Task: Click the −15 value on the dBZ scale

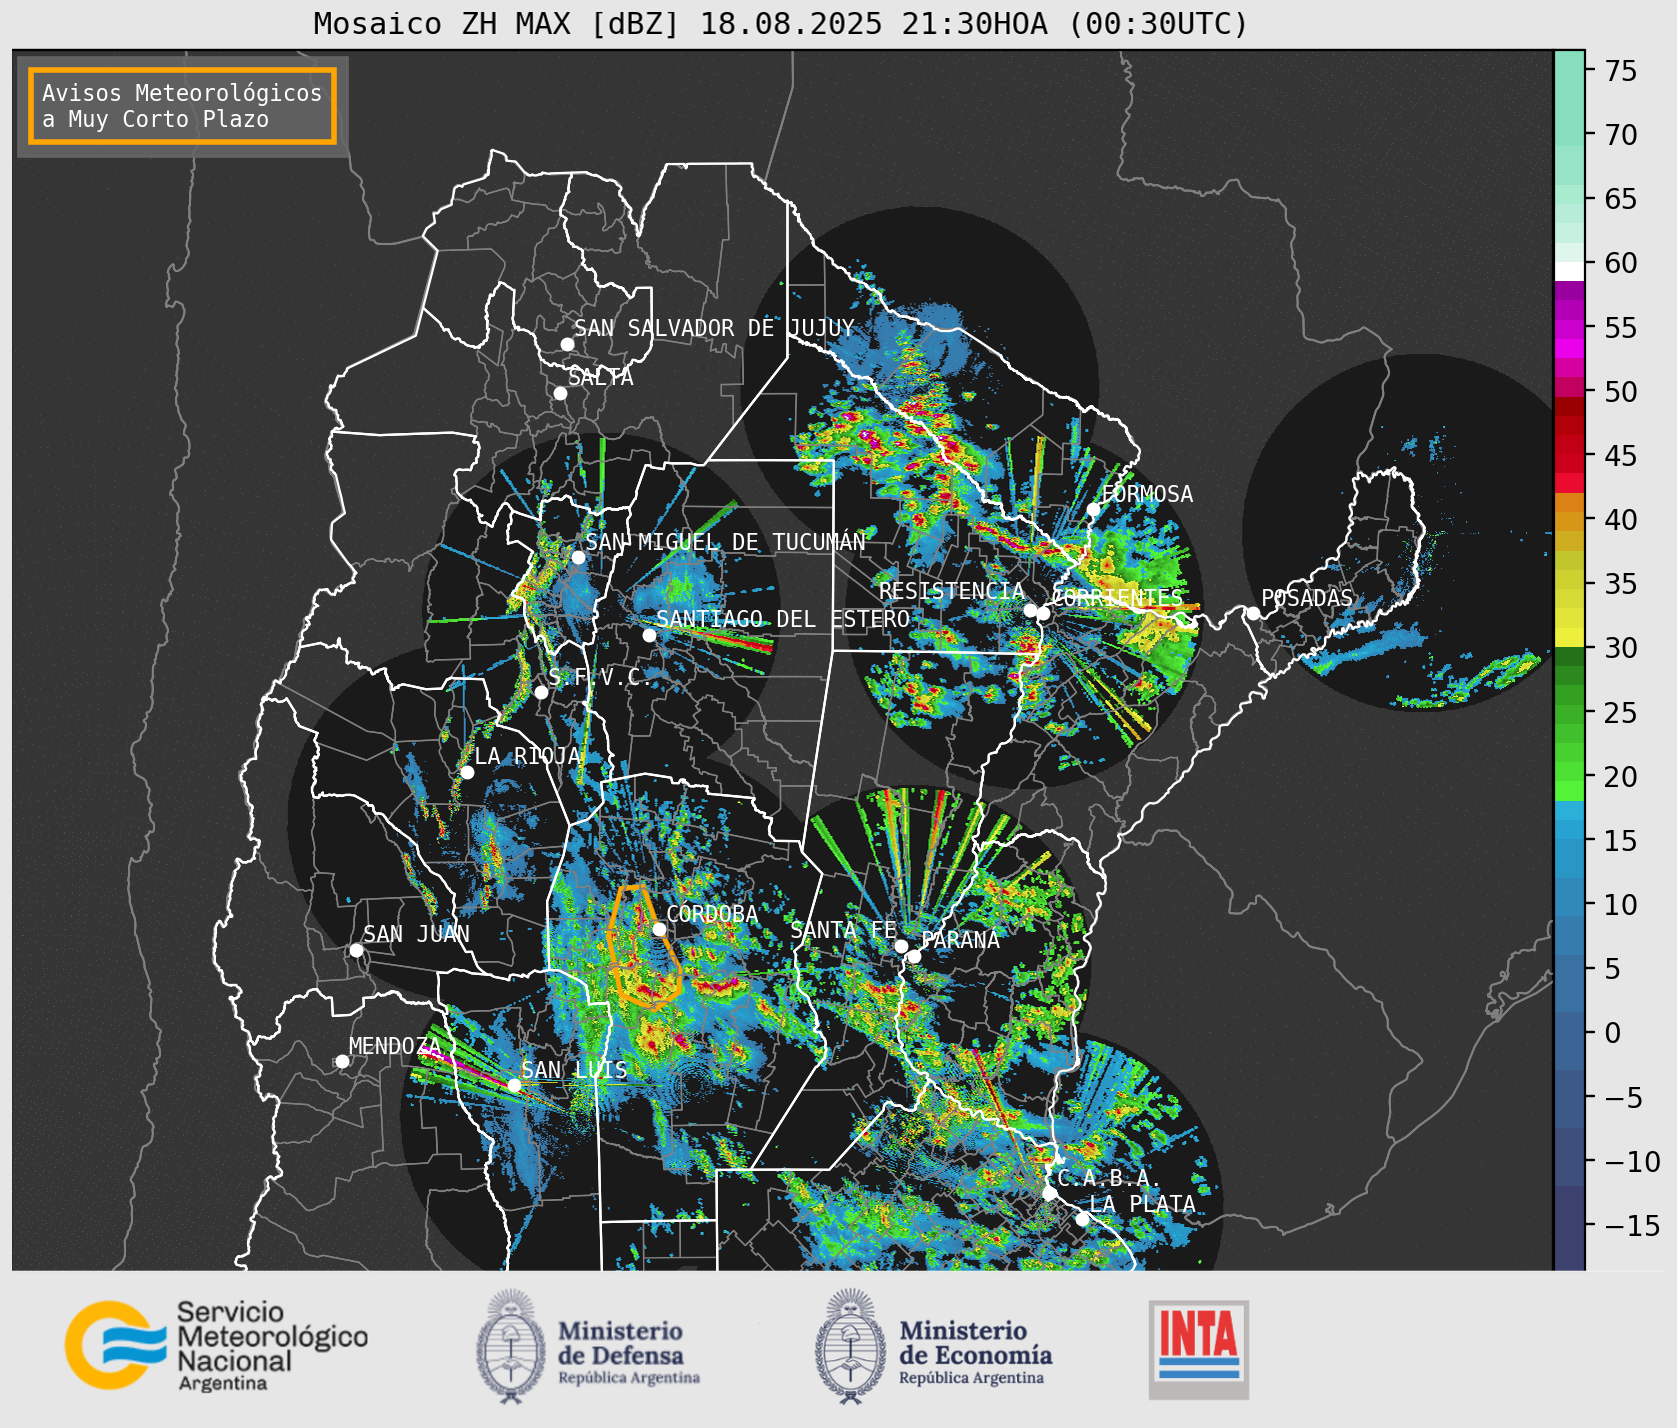Action: [x=1632, y=1225]
